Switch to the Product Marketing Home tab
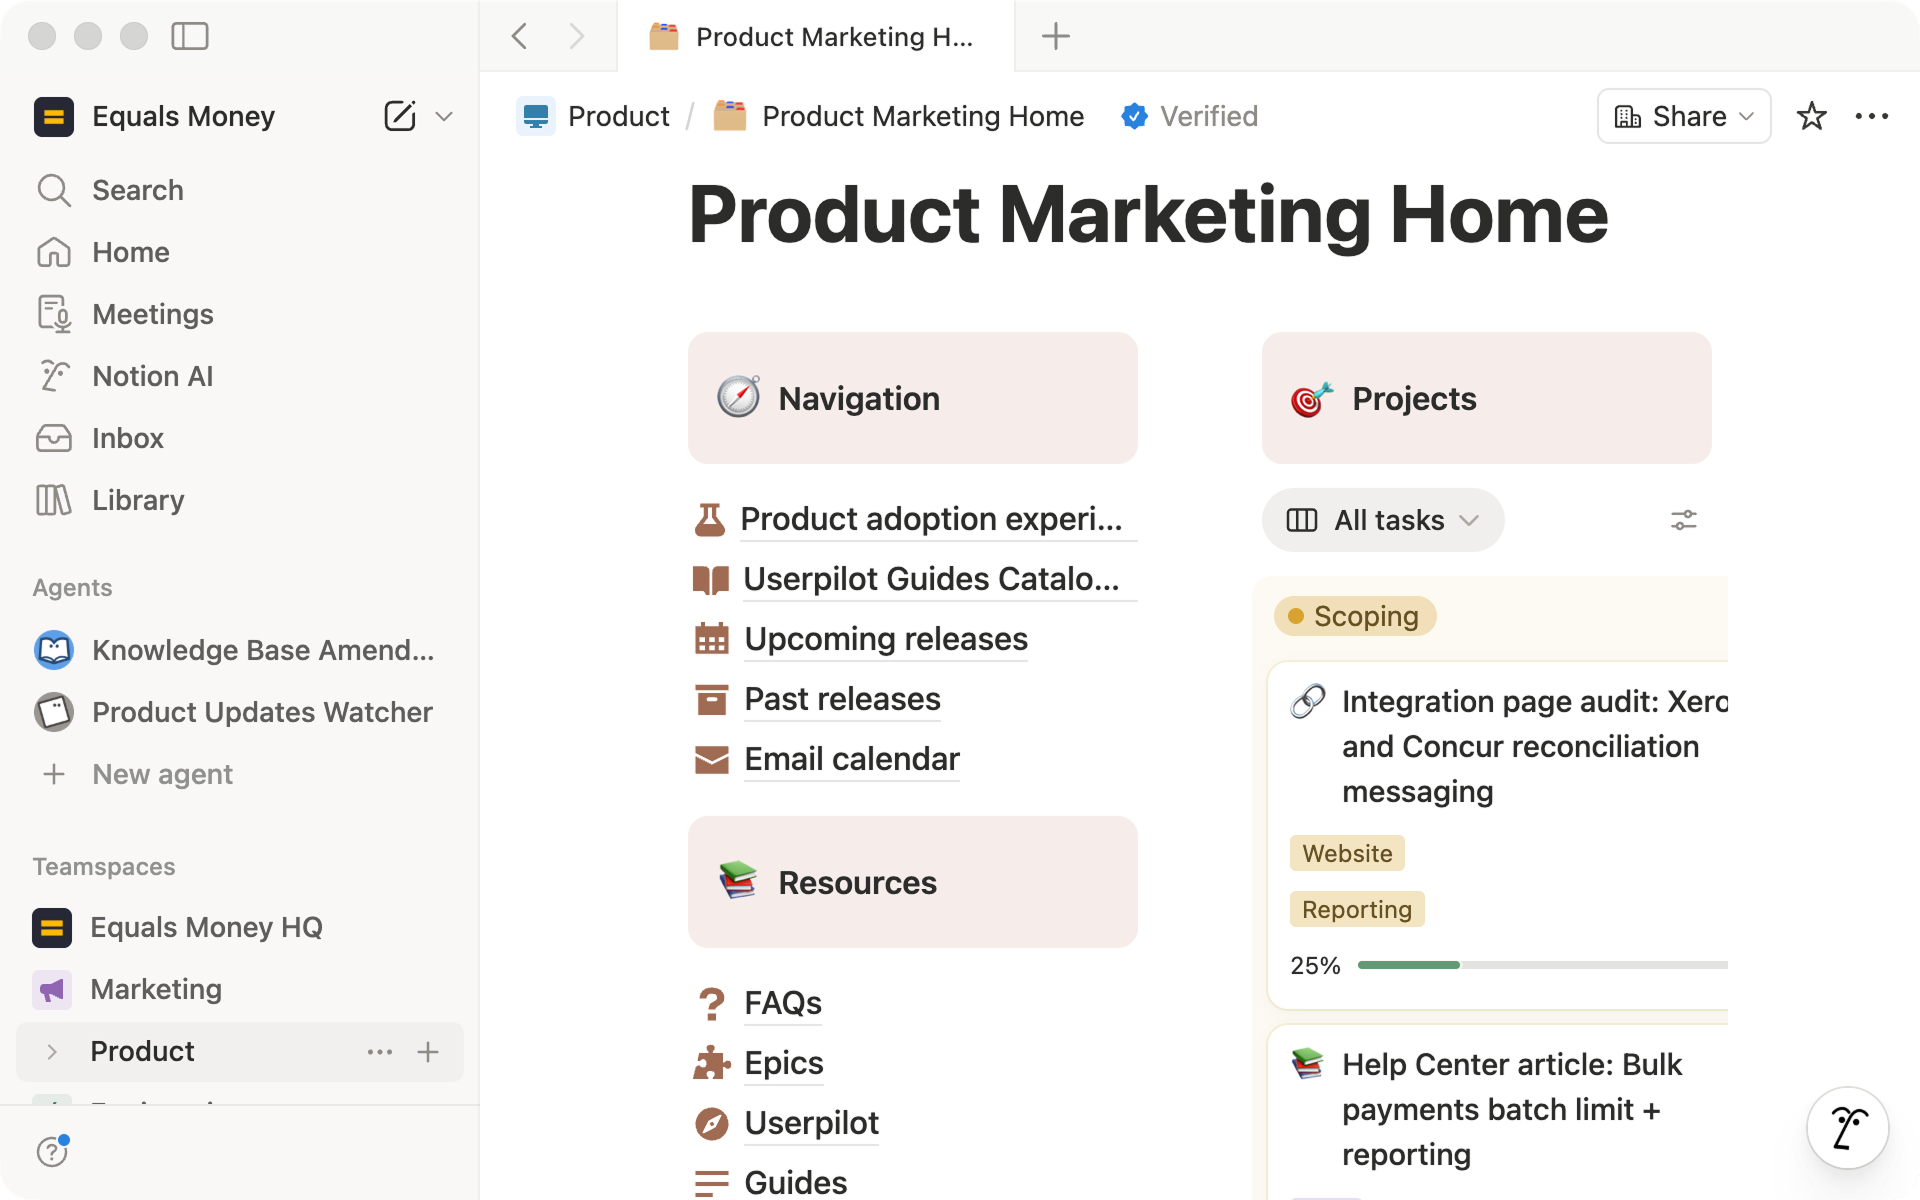 tap(815, 36)
